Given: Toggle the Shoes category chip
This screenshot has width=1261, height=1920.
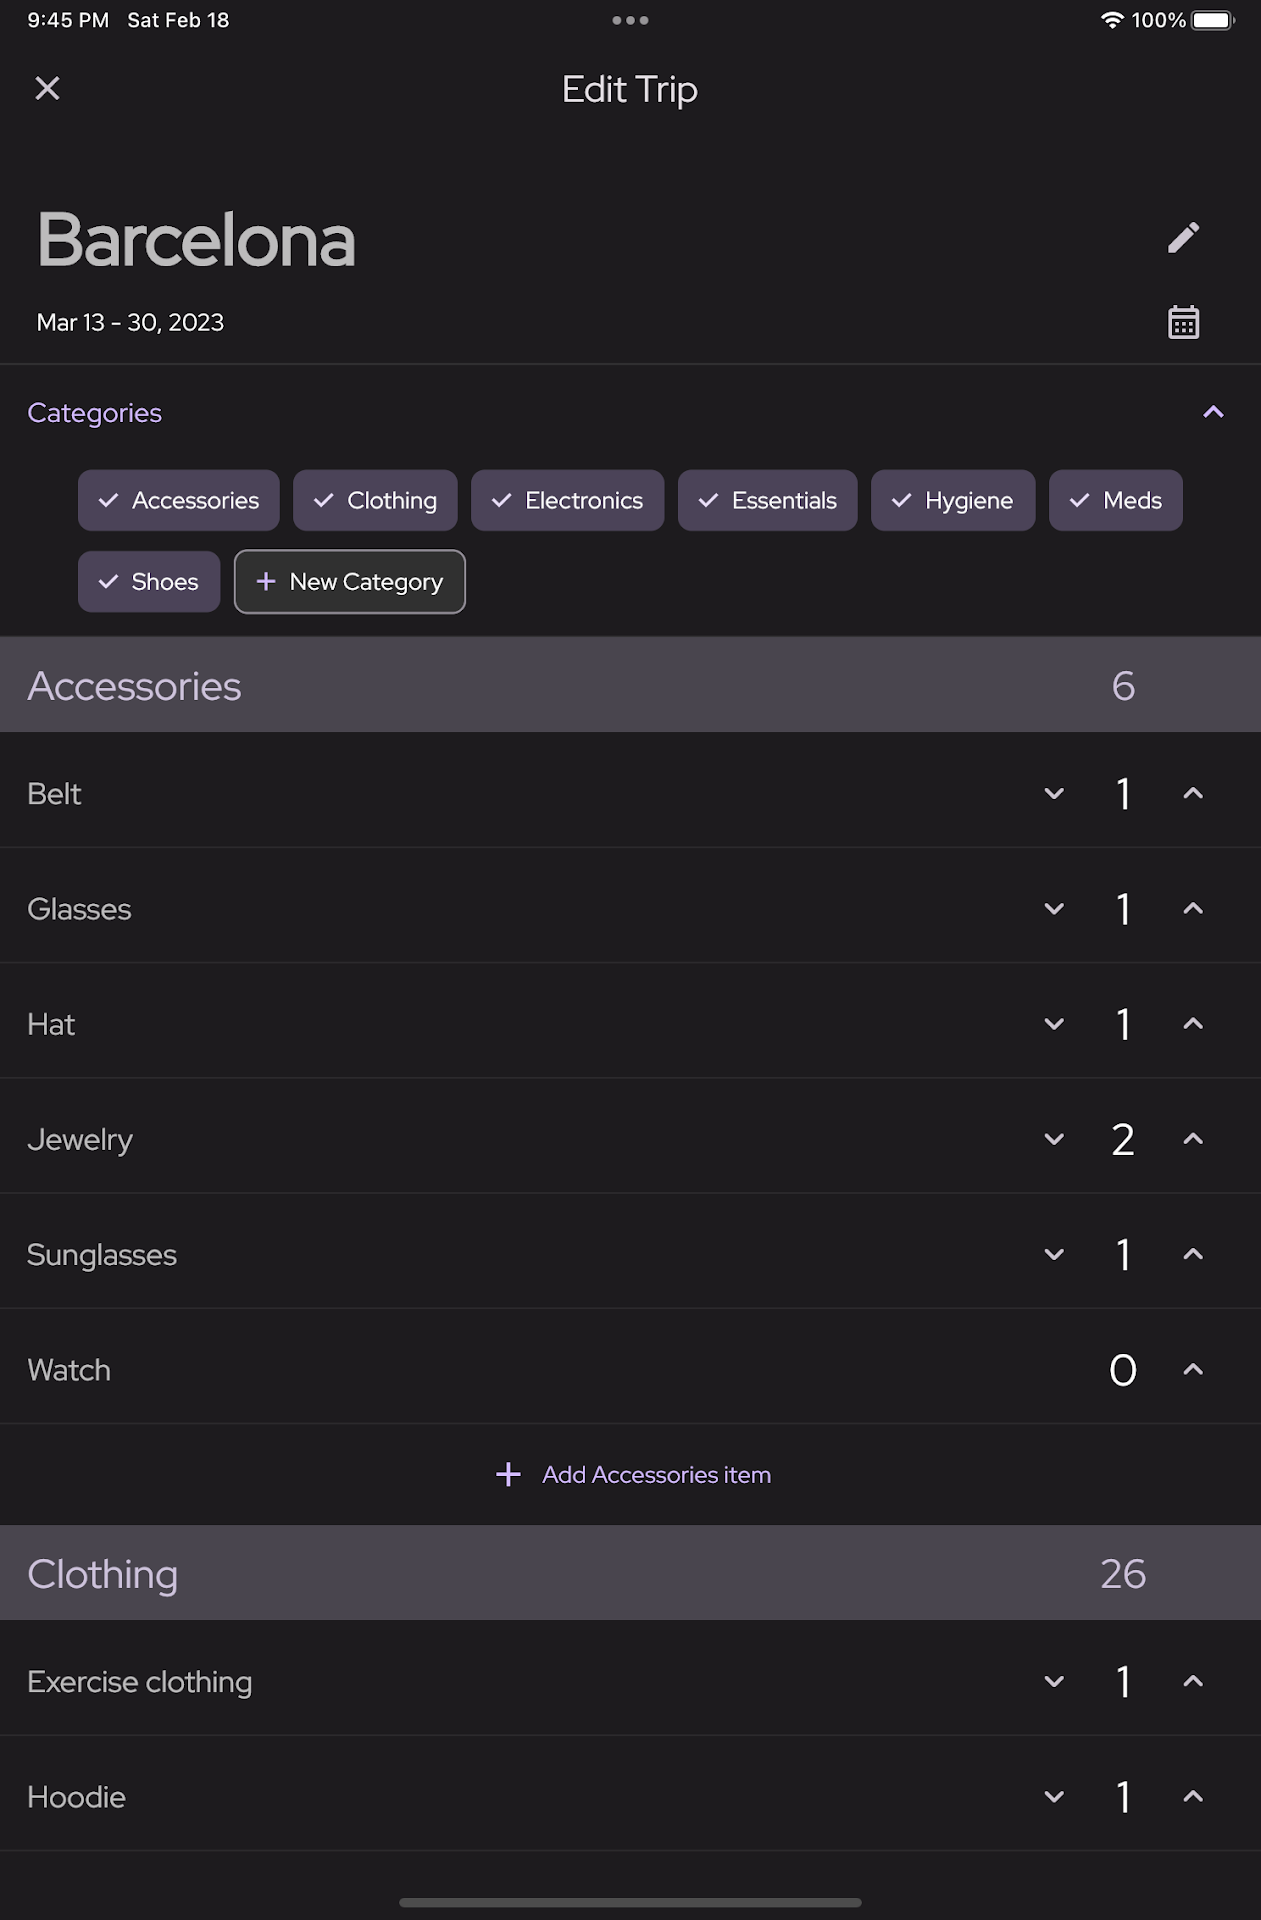Looking at the screenshot, I should (149, 581).
